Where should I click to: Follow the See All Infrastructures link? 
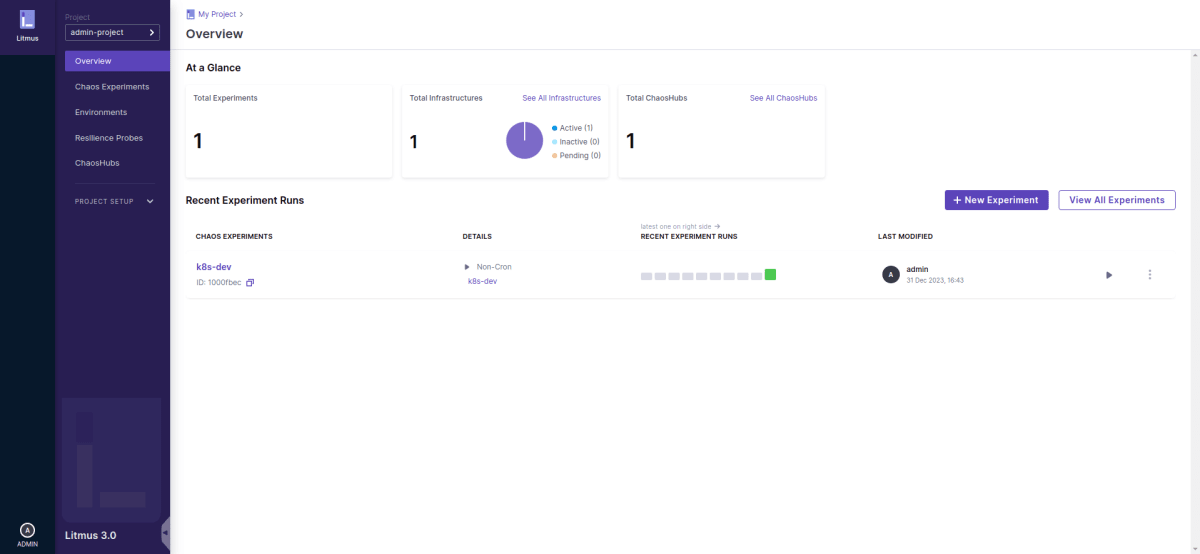561,98
